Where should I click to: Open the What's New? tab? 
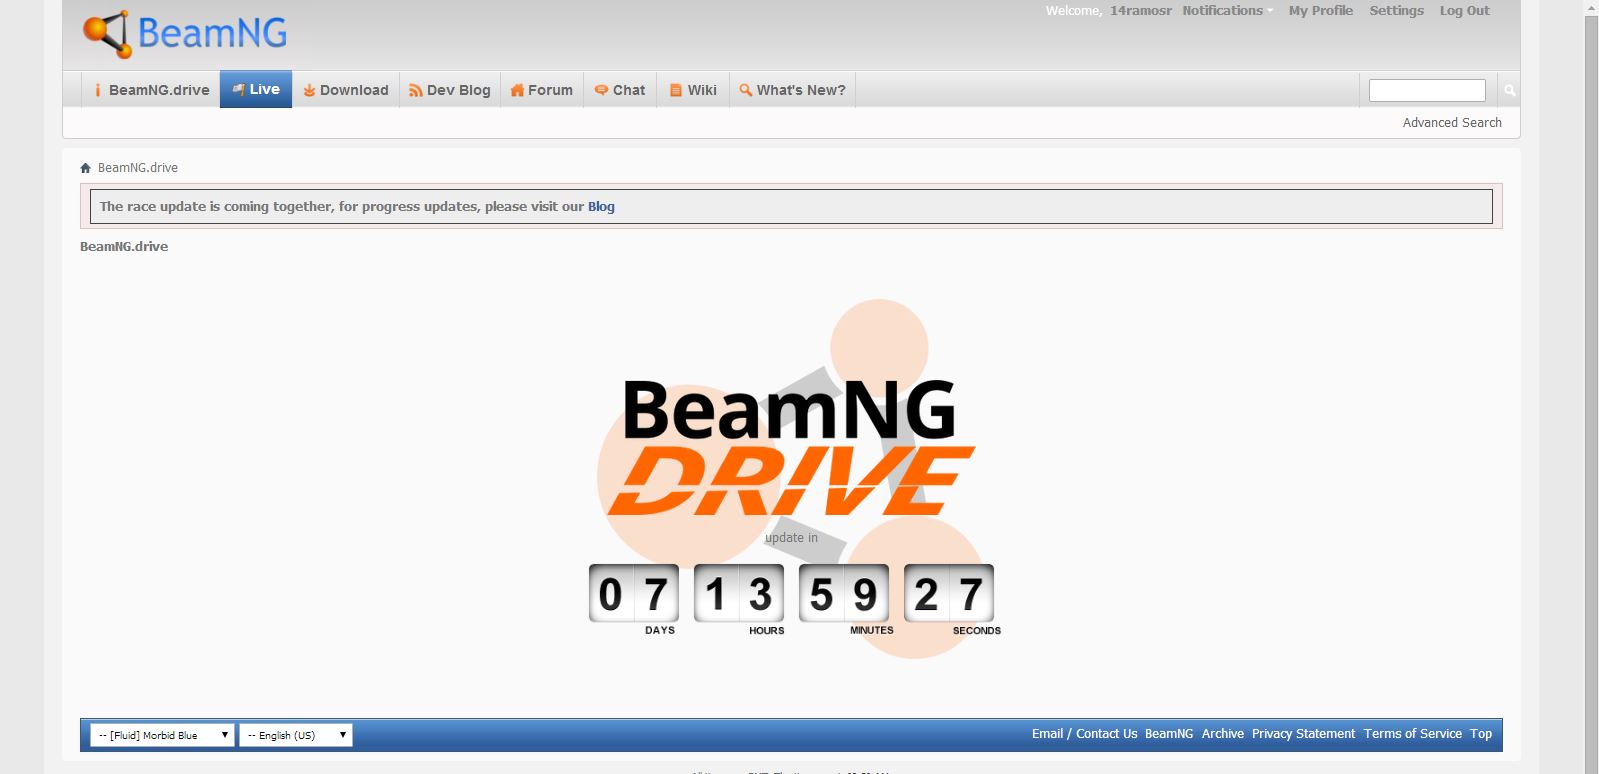pyautogui.click(x=792, y=90)
